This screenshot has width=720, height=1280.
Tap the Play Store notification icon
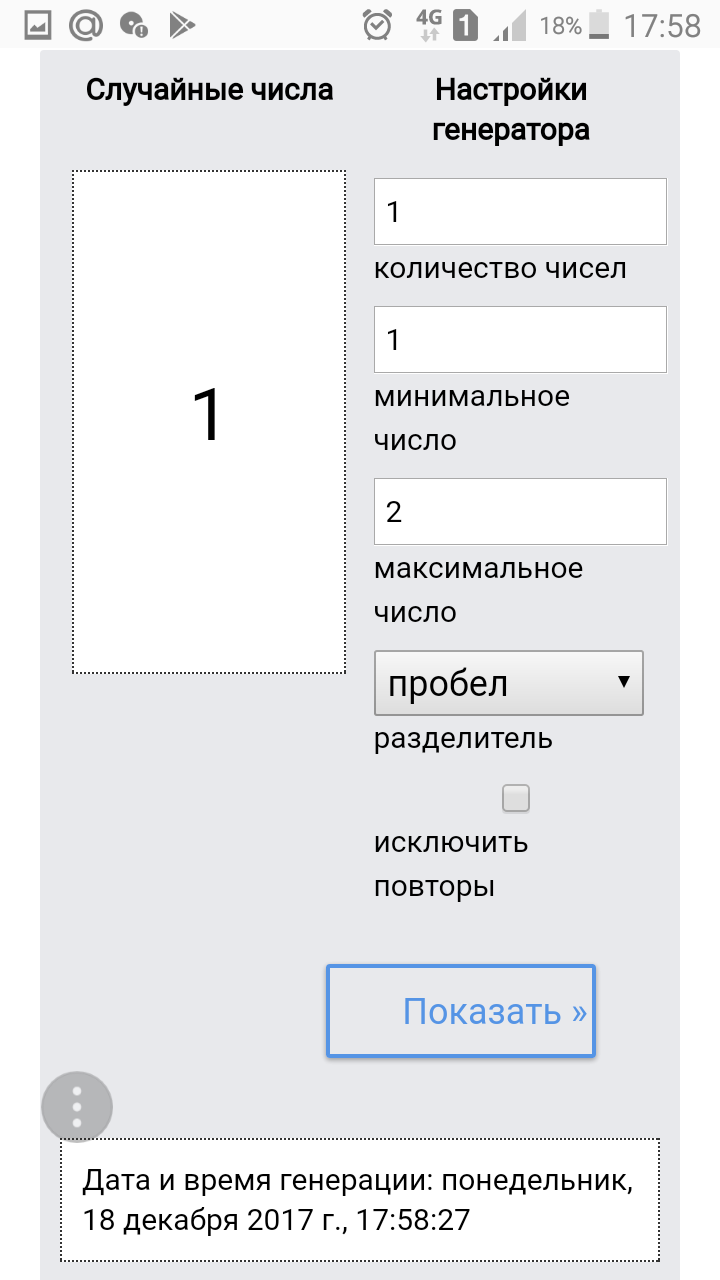[181, 26]
